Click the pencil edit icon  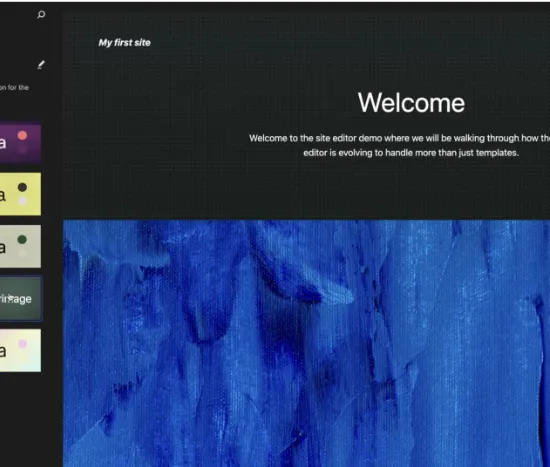tap(41, 65)
